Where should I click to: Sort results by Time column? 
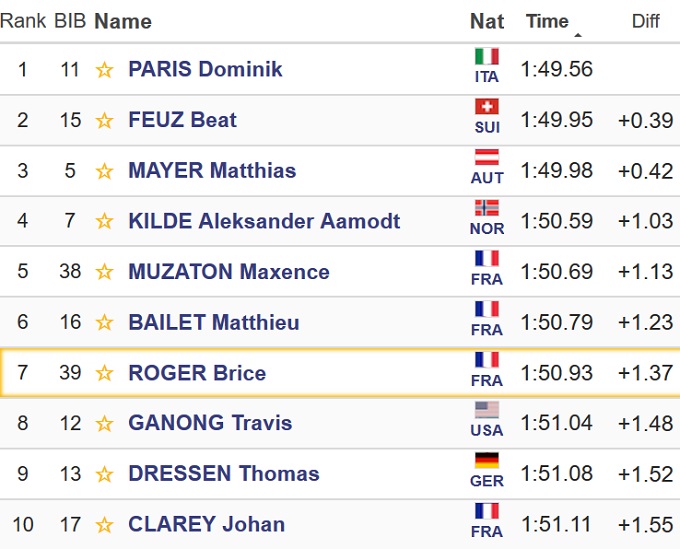click(547, 21)
